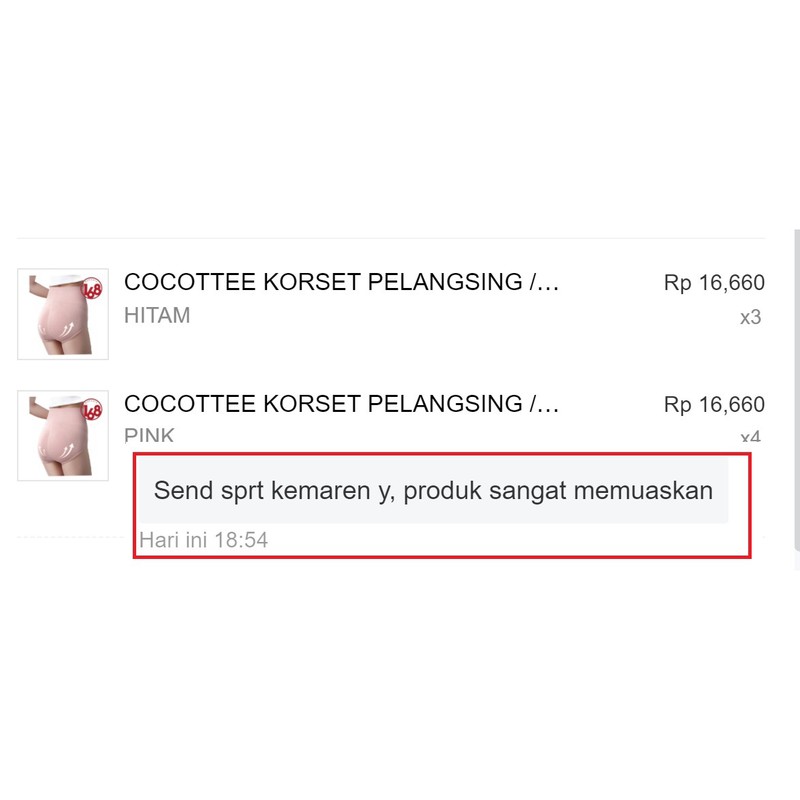
Task: Open the PINK korset product thumbnail
Action: tap(63, 435)
